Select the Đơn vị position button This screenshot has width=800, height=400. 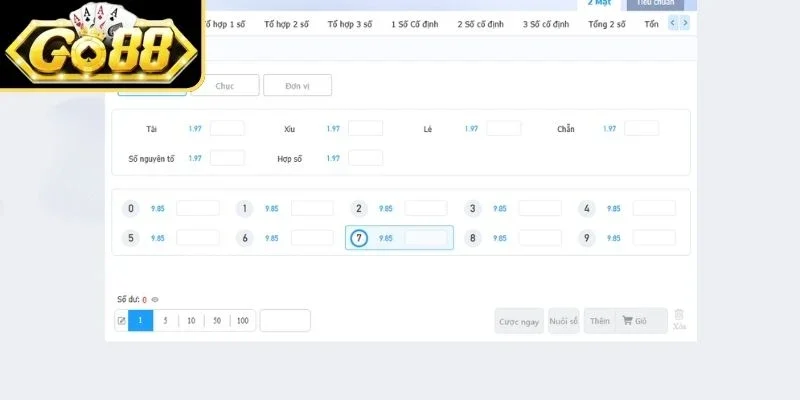coord(297,85)
